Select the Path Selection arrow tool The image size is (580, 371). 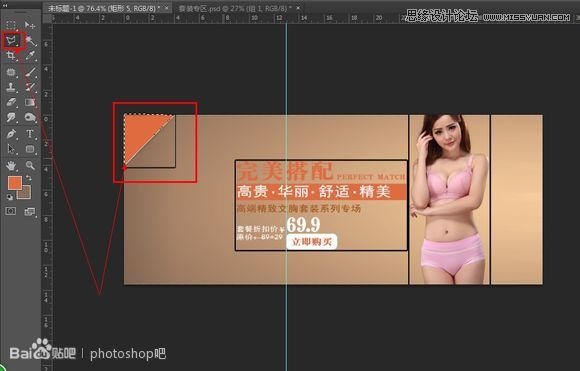(x=11, y=149)
